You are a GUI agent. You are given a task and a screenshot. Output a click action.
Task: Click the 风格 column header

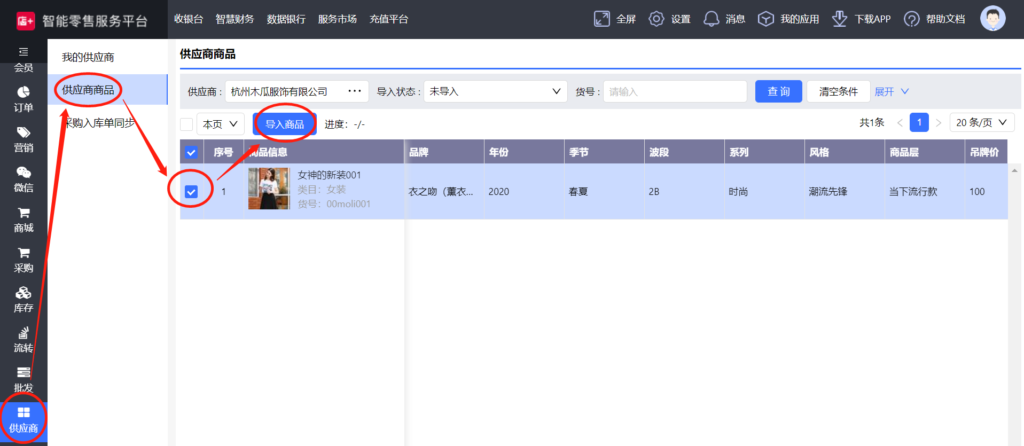coord(844,152)
